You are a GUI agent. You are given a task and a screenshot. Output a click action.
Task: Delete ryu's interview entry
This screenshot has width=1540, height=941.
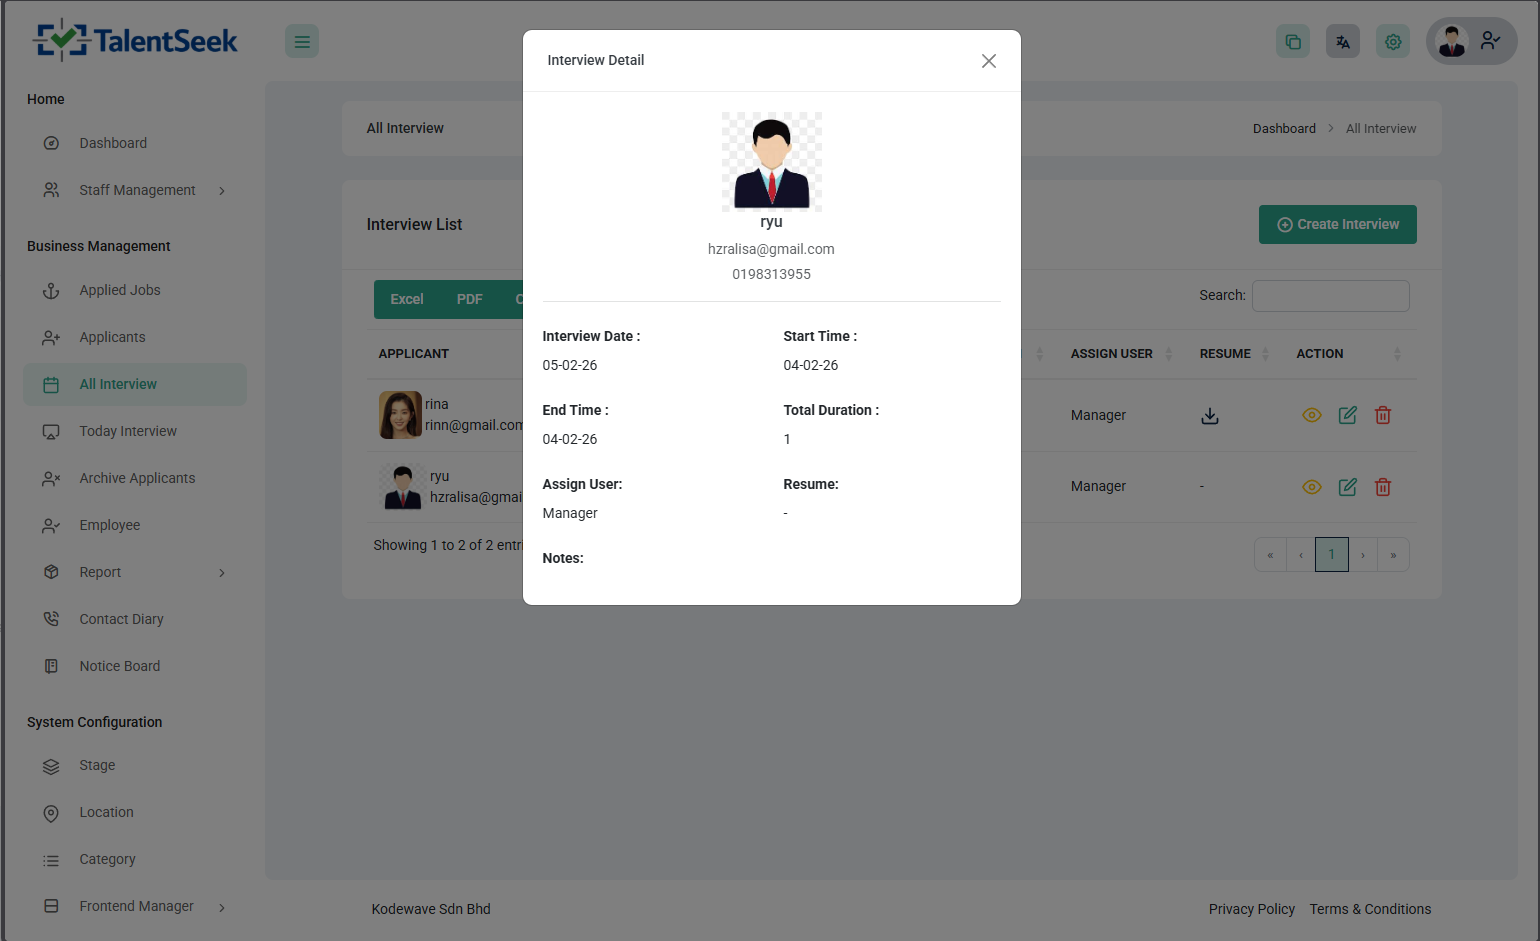point(1382,487)
